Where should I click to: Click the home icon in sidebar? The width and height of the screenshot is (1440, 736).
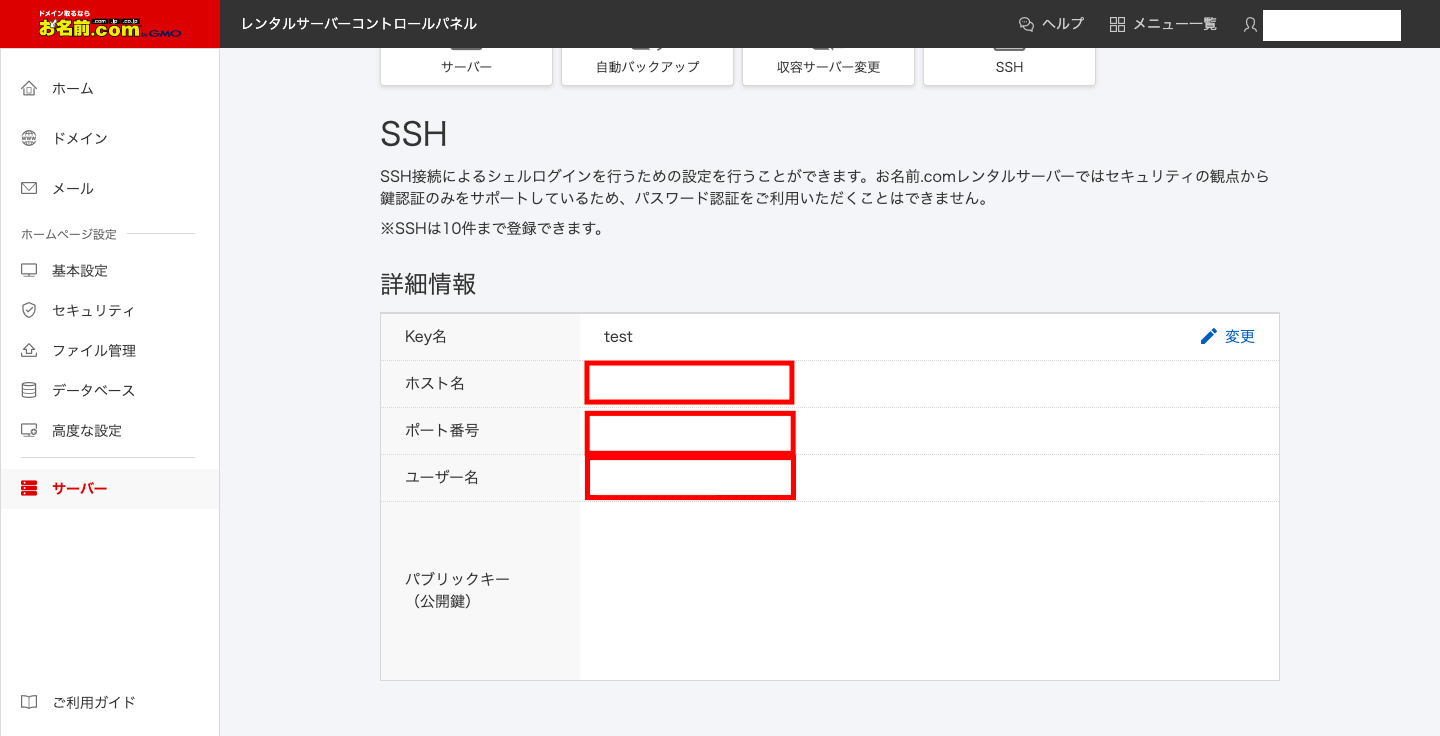coord(29,89)
